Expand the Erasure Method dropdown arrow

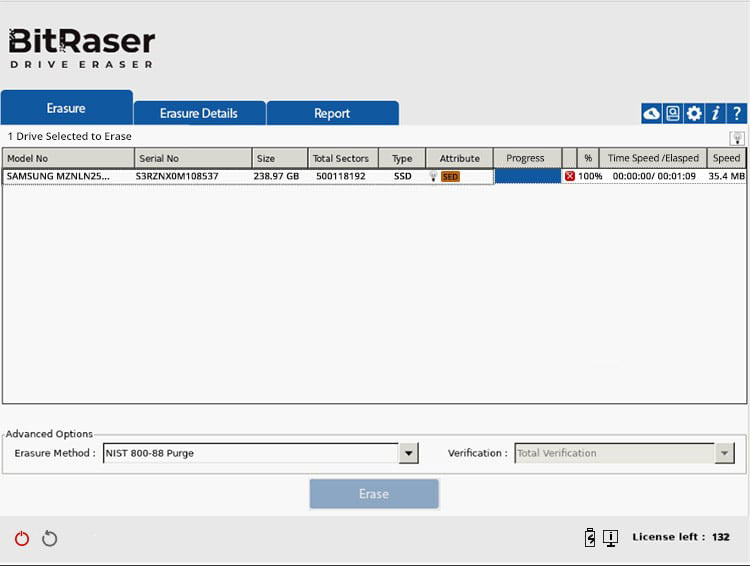[x=408, y=453]
